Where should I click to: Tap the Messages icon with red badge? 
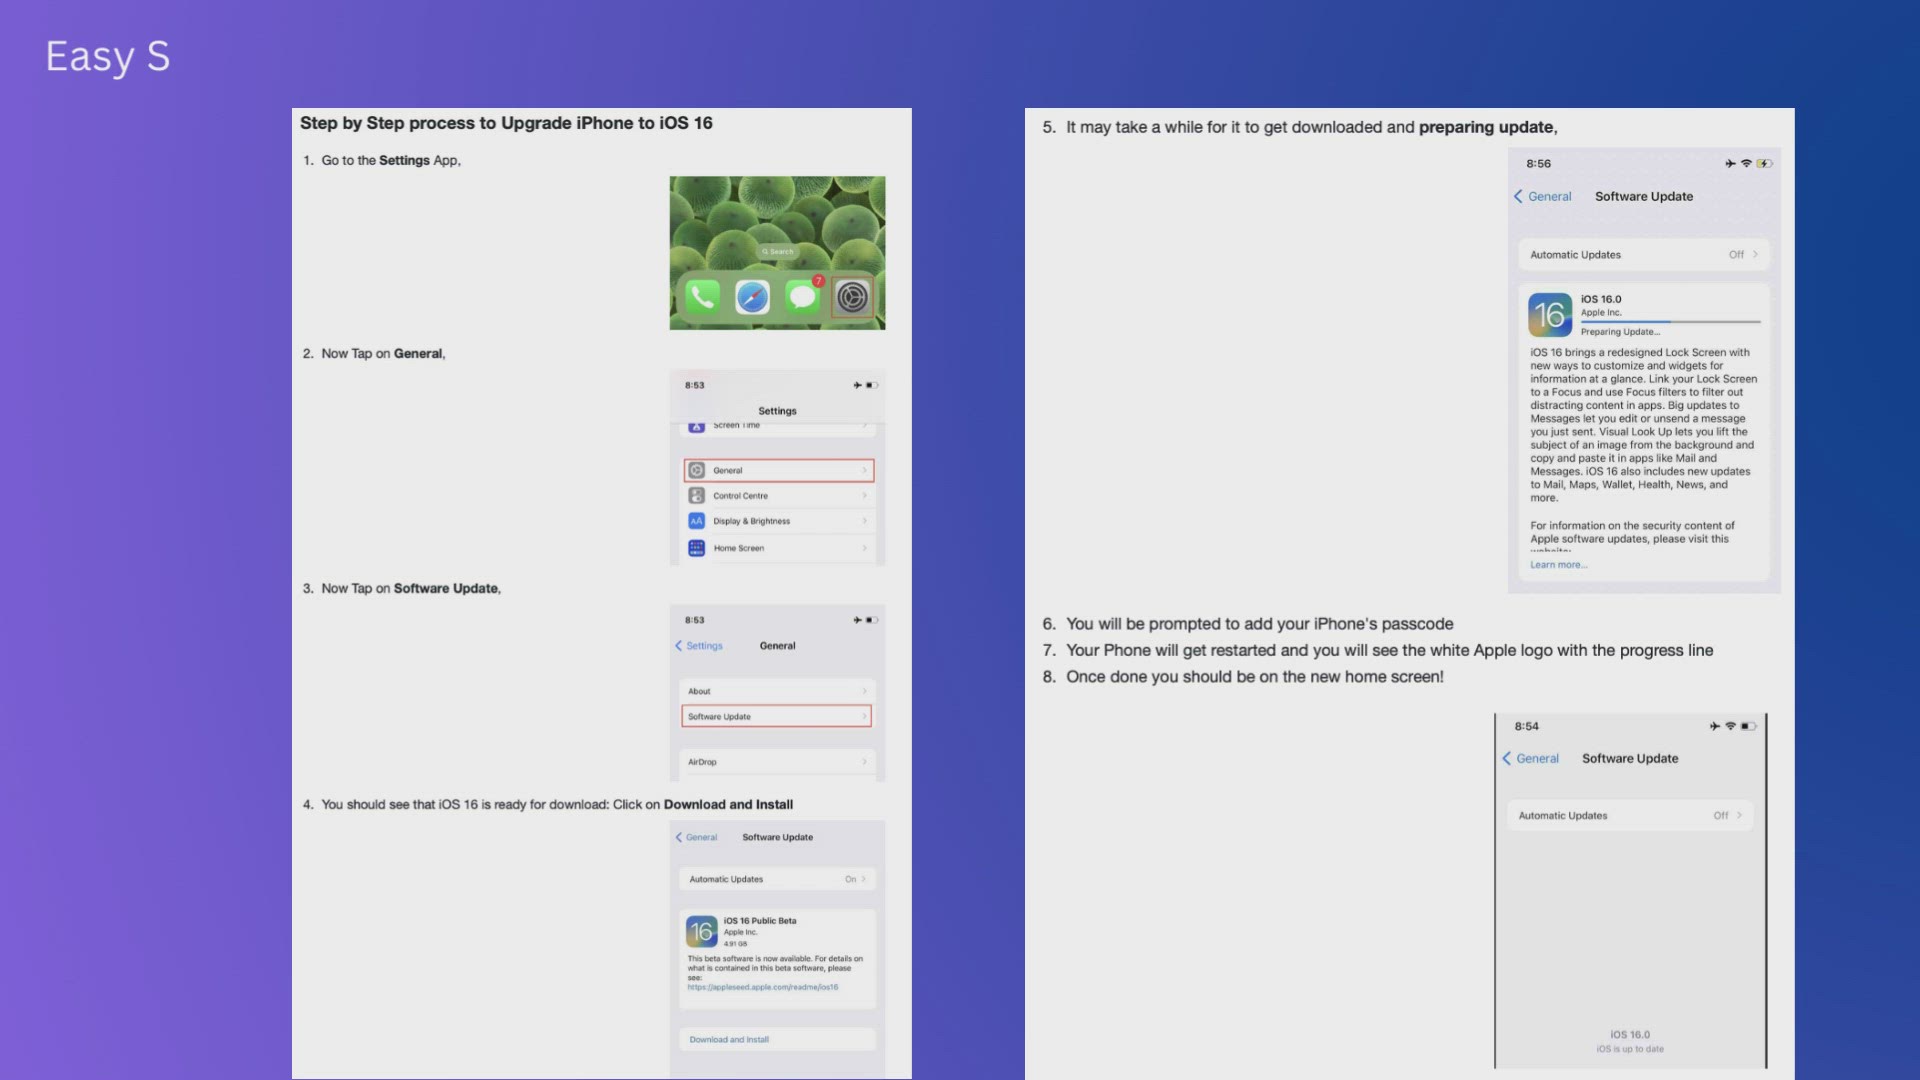tap(802, 297)
